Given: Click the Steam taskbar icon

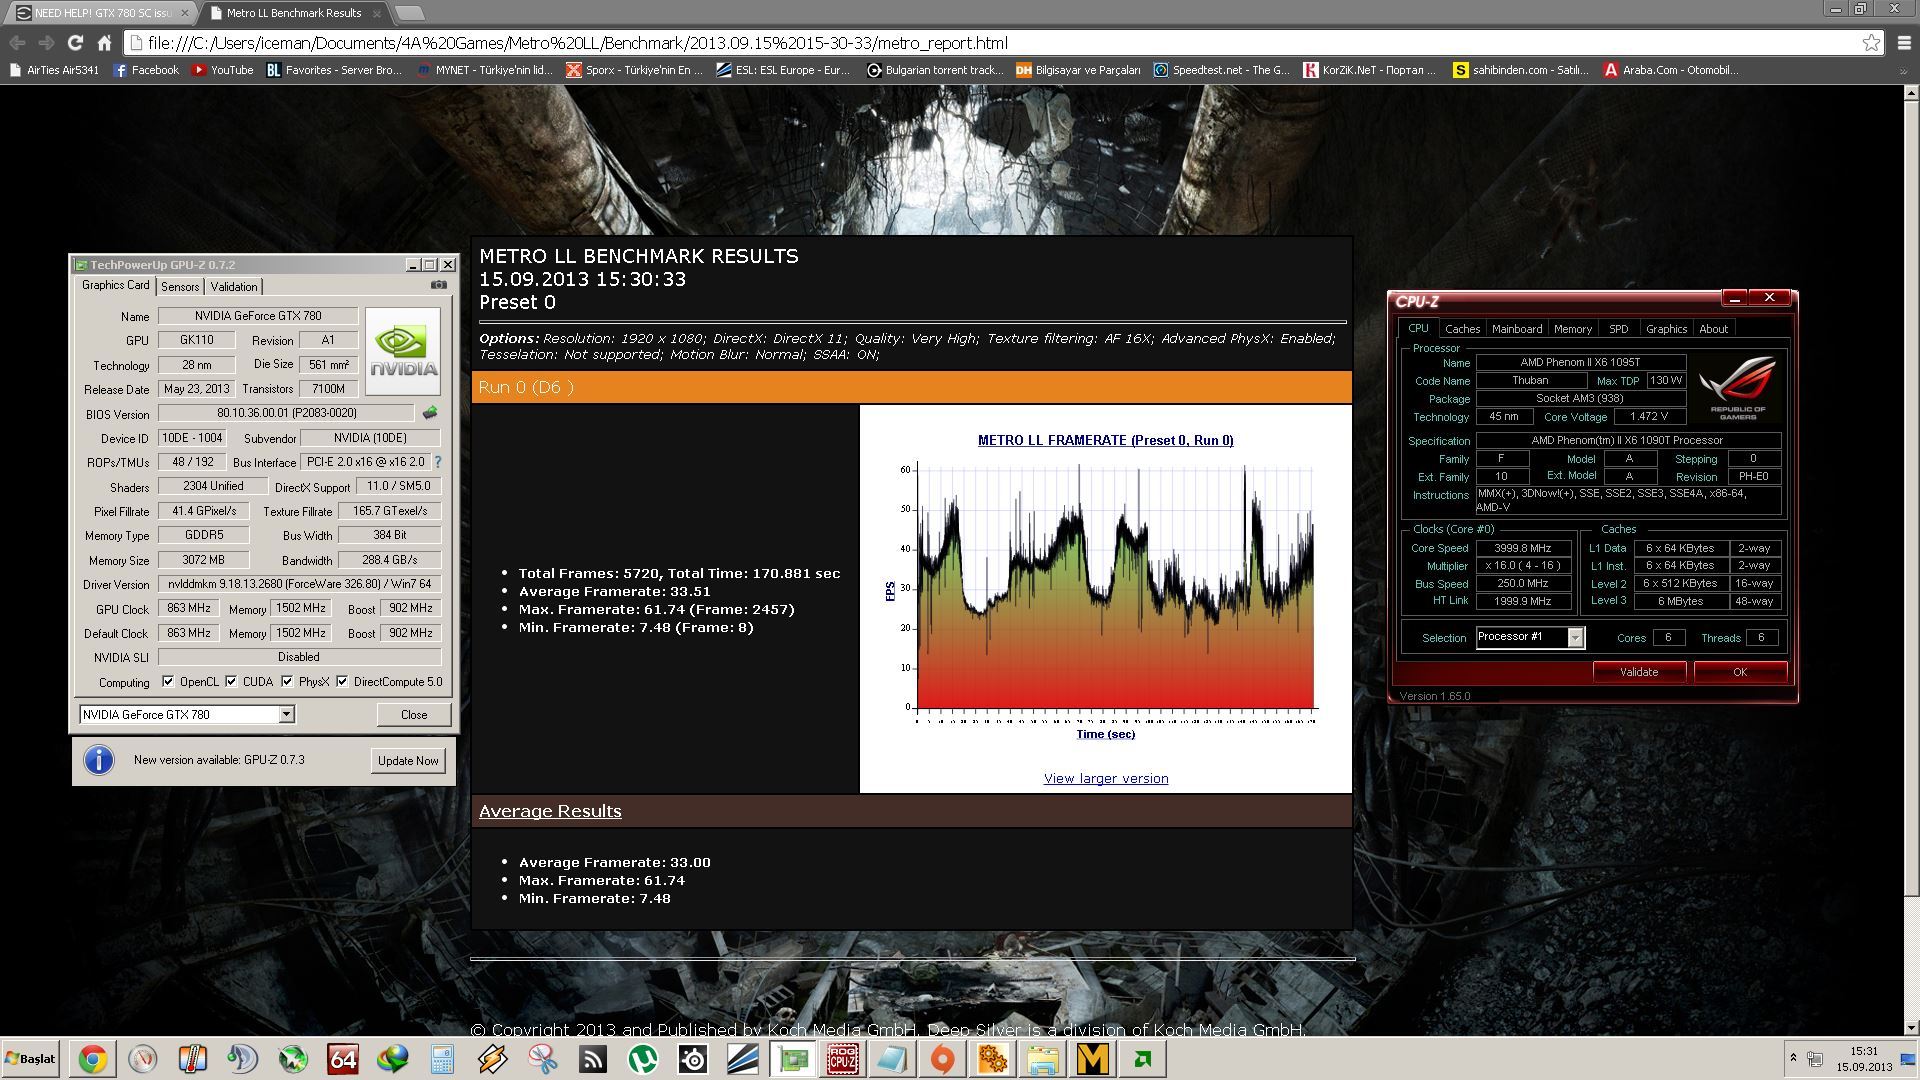Looking at the screenshot, I should pyautogui.click(x=692, y=1059).
